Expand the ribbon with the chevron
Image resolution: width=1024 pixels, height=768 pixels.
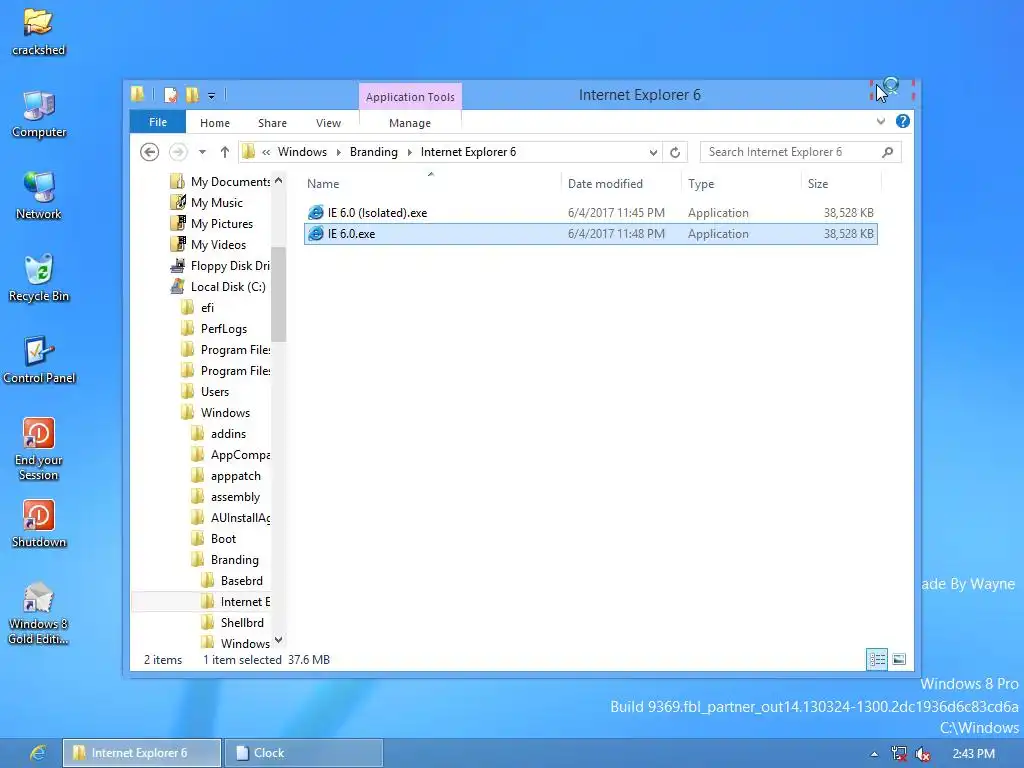[x=880, y=121]
